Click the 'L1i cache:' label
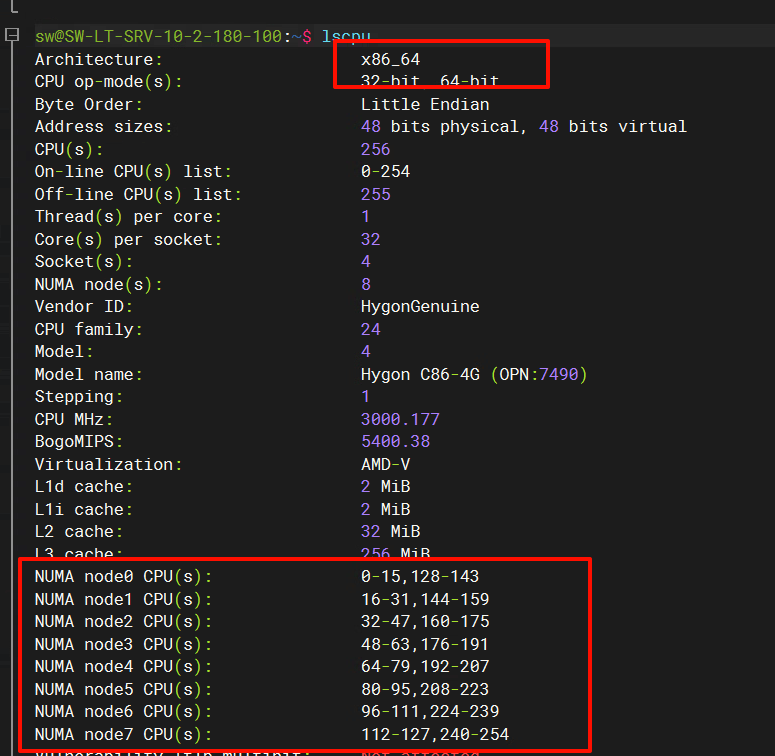775x756 pixels. click(84, 509)
